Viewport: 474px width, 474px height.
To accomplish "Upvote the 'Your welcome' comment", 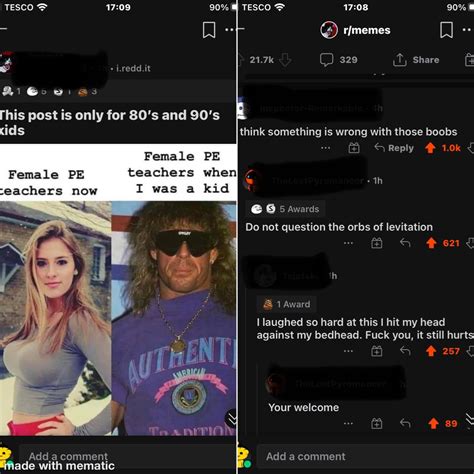I will coord(433,423).
